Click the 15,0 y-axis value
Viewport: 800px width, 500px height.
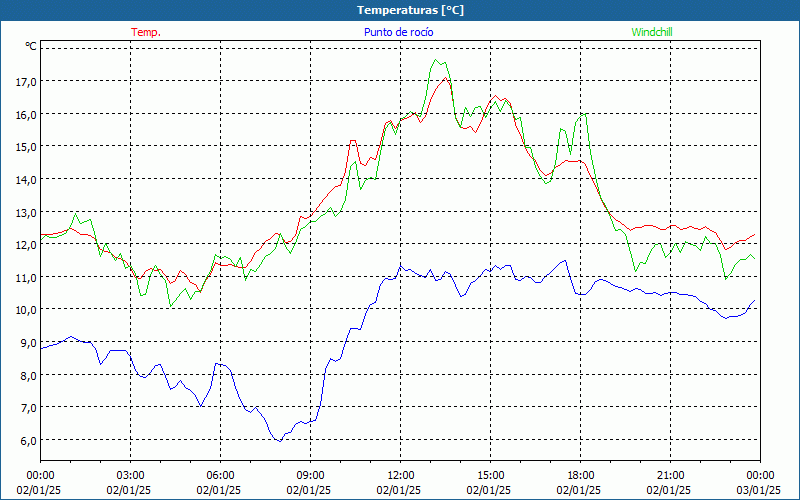26,147
